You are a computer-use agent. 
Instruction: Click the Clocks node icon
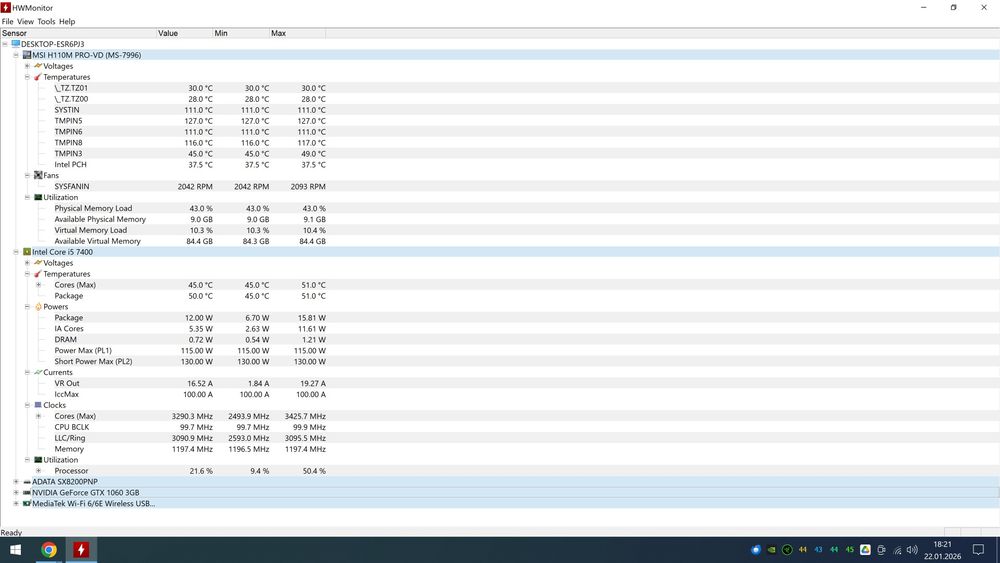click(38, 405)
